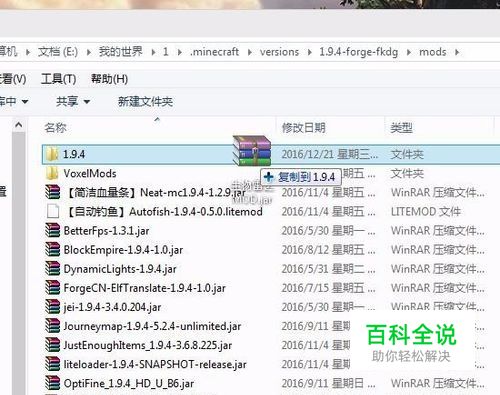
Task: Click 2016/7/15 date of ForgeCN row
Action: coord(328,288)
